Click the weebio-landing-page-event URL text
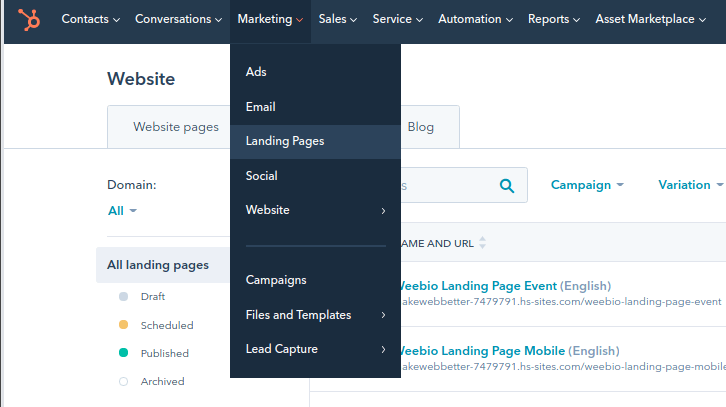This screenshot has width=726, height=407. click(x=561, y=302)
